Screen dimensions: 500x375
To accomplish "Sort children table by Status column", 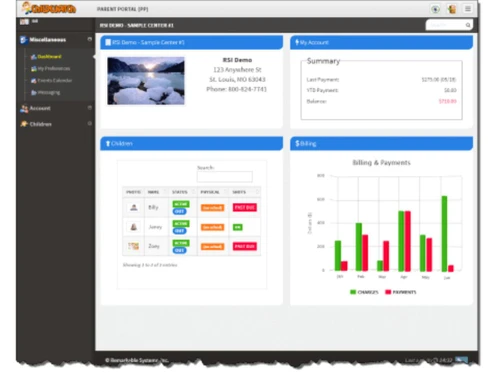I will [x=183, y=192].
